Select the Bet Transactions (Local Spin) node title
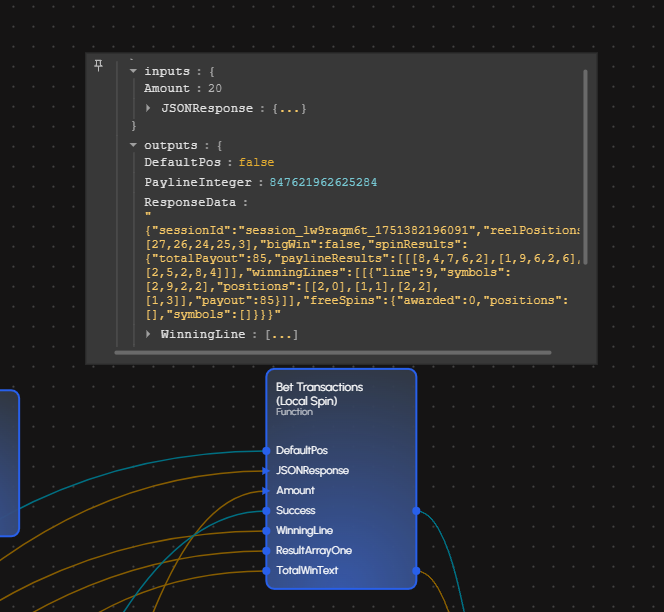Image resolution: width=664 pixels, height=612 pixels. (319, 394)
